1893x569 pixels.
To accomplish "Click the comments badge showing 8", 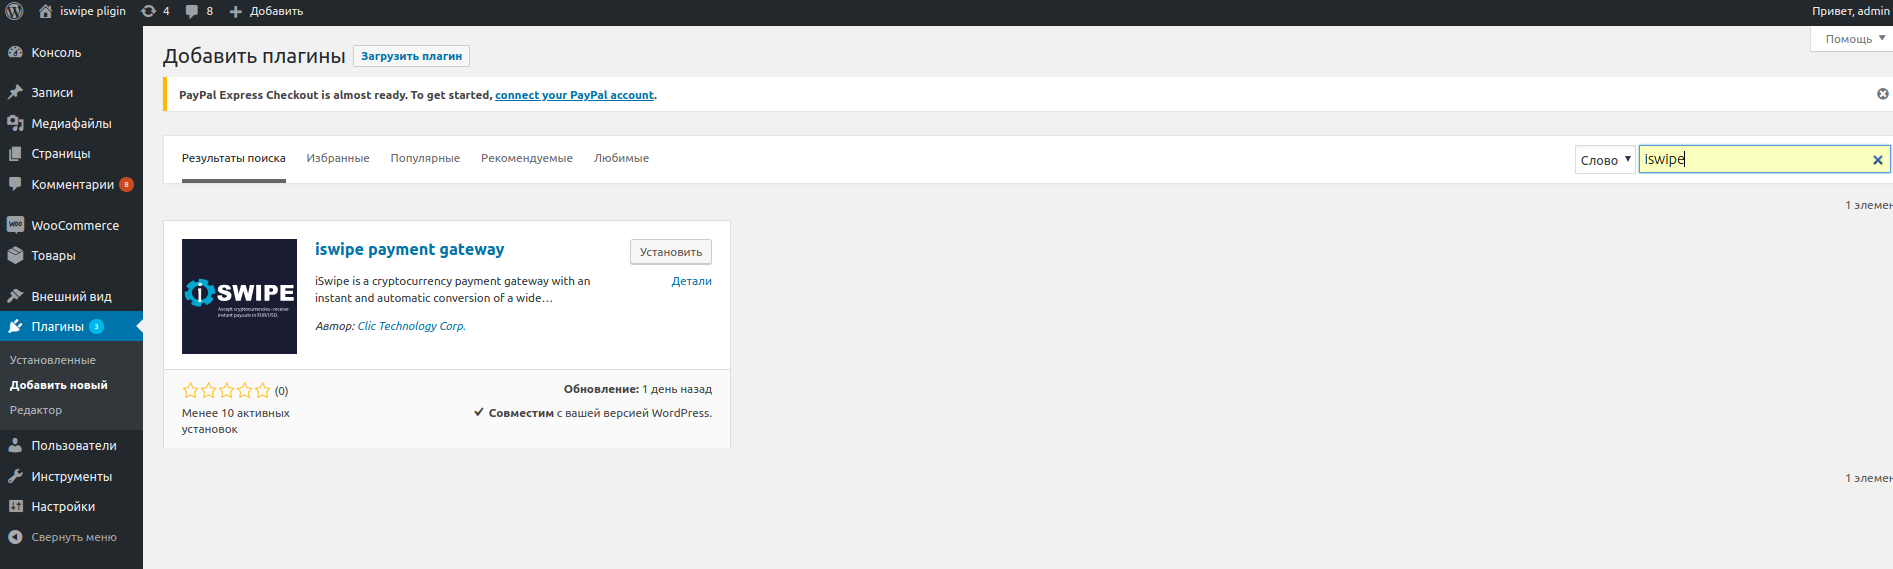I will (126, 184).
